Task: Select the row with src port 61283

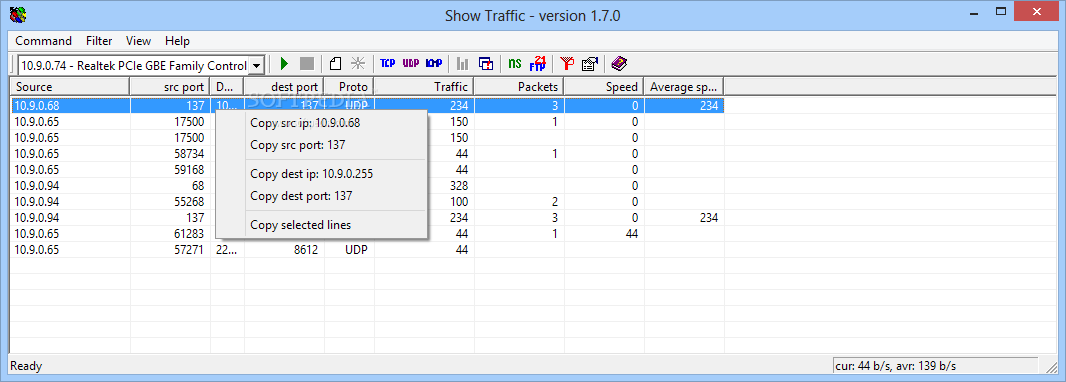Action: [x=367, y=233]
